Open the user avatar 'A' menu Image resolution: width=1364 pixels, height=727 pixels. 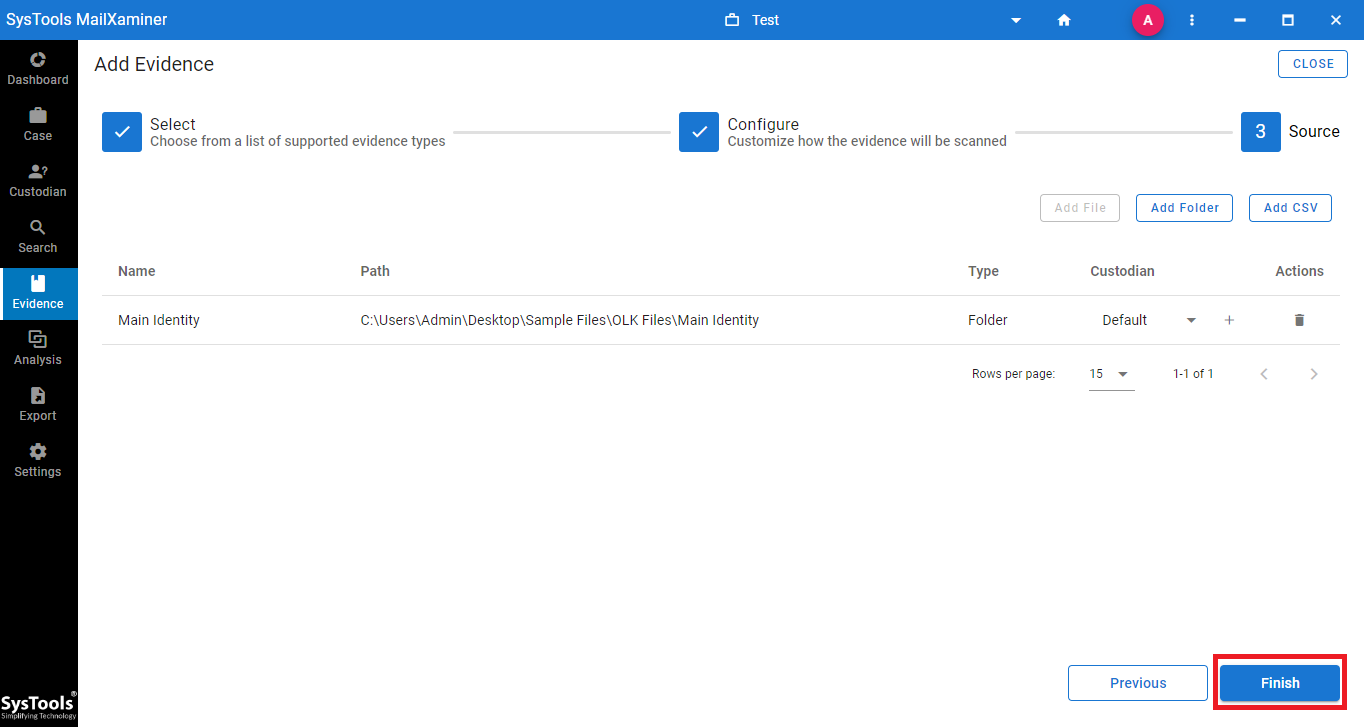pyautogui.click(x=1147, y=20)
